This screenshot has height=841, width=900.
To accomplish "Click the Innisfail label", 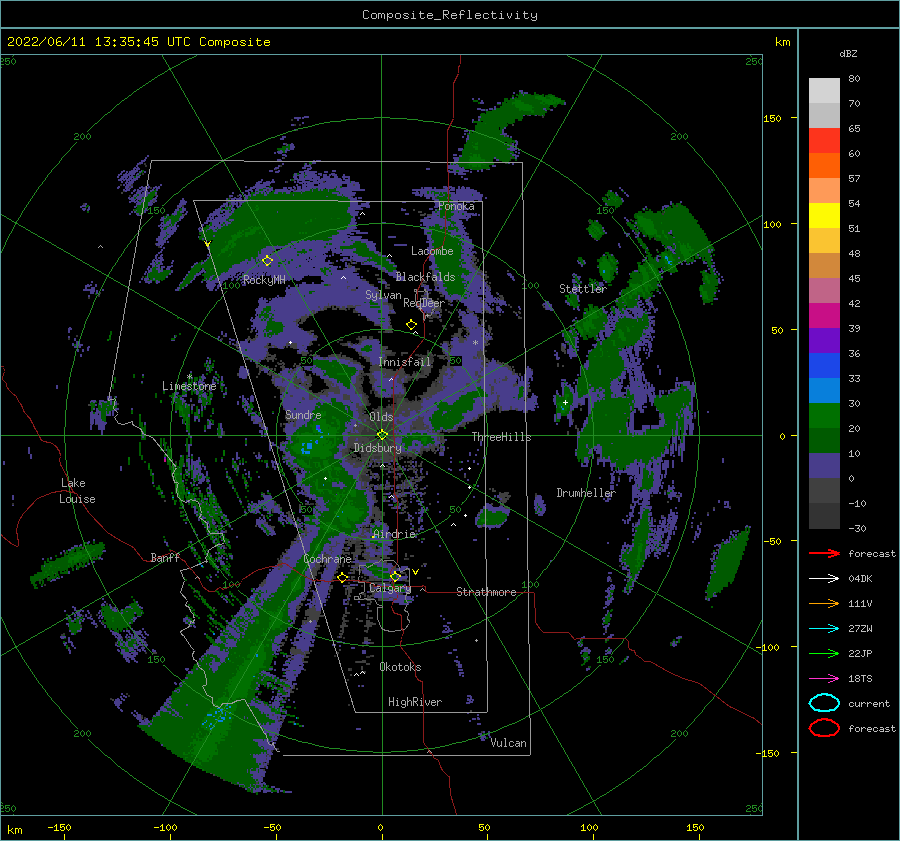I will pos(405,362).
